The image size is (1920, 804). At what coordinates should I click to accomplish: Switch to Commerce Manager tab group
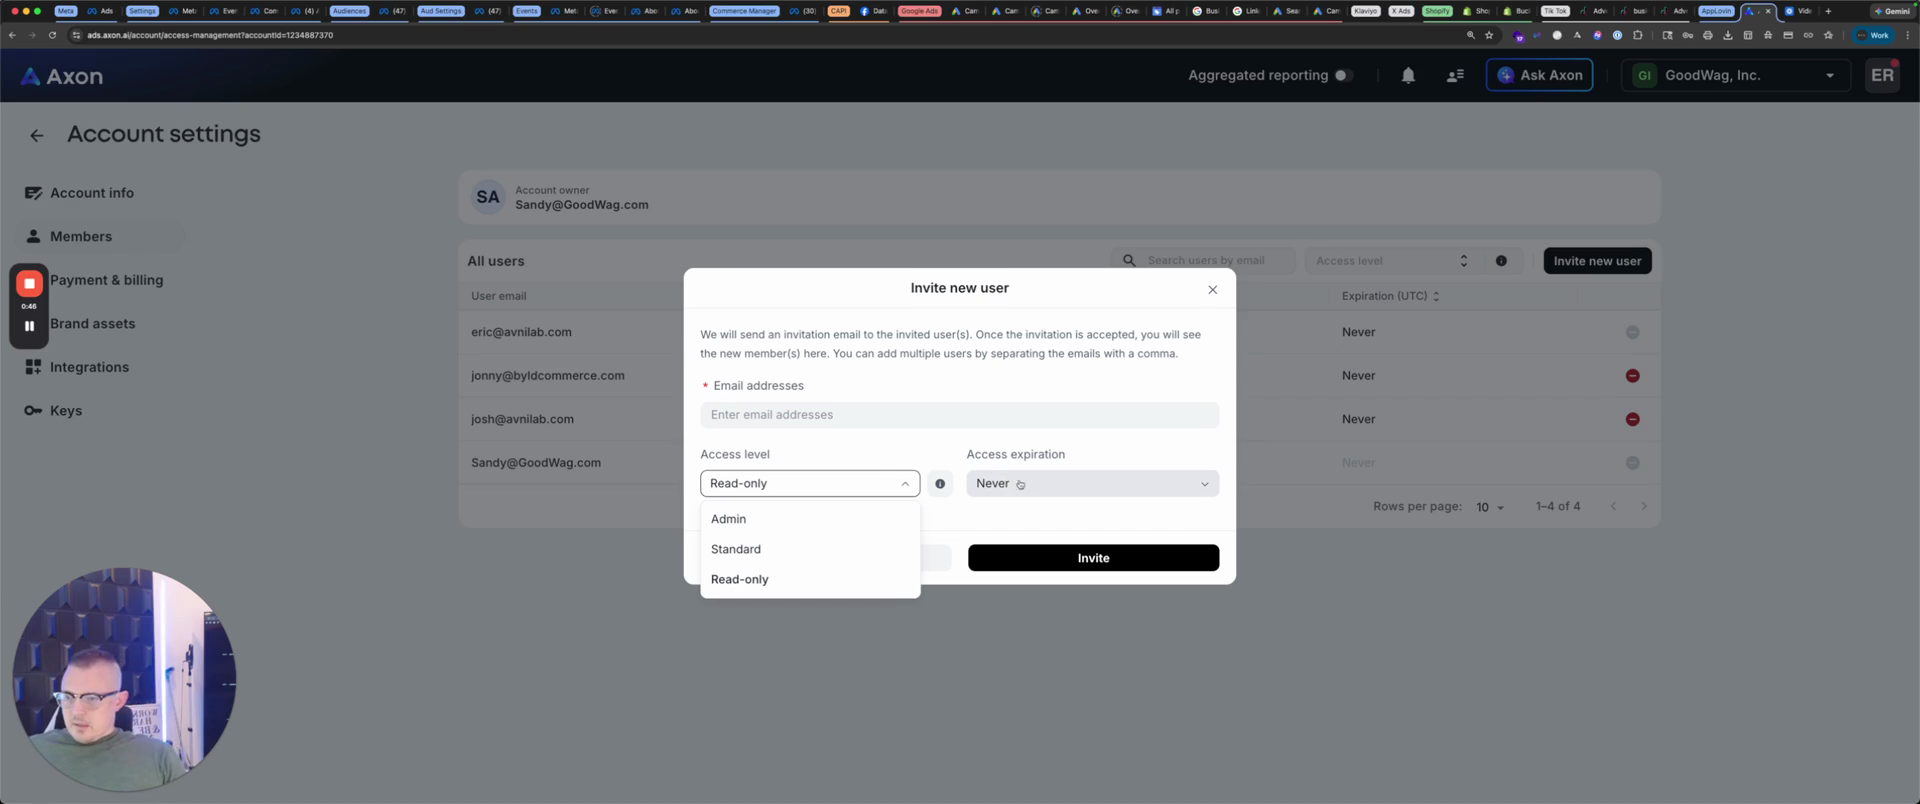(744, 11)
